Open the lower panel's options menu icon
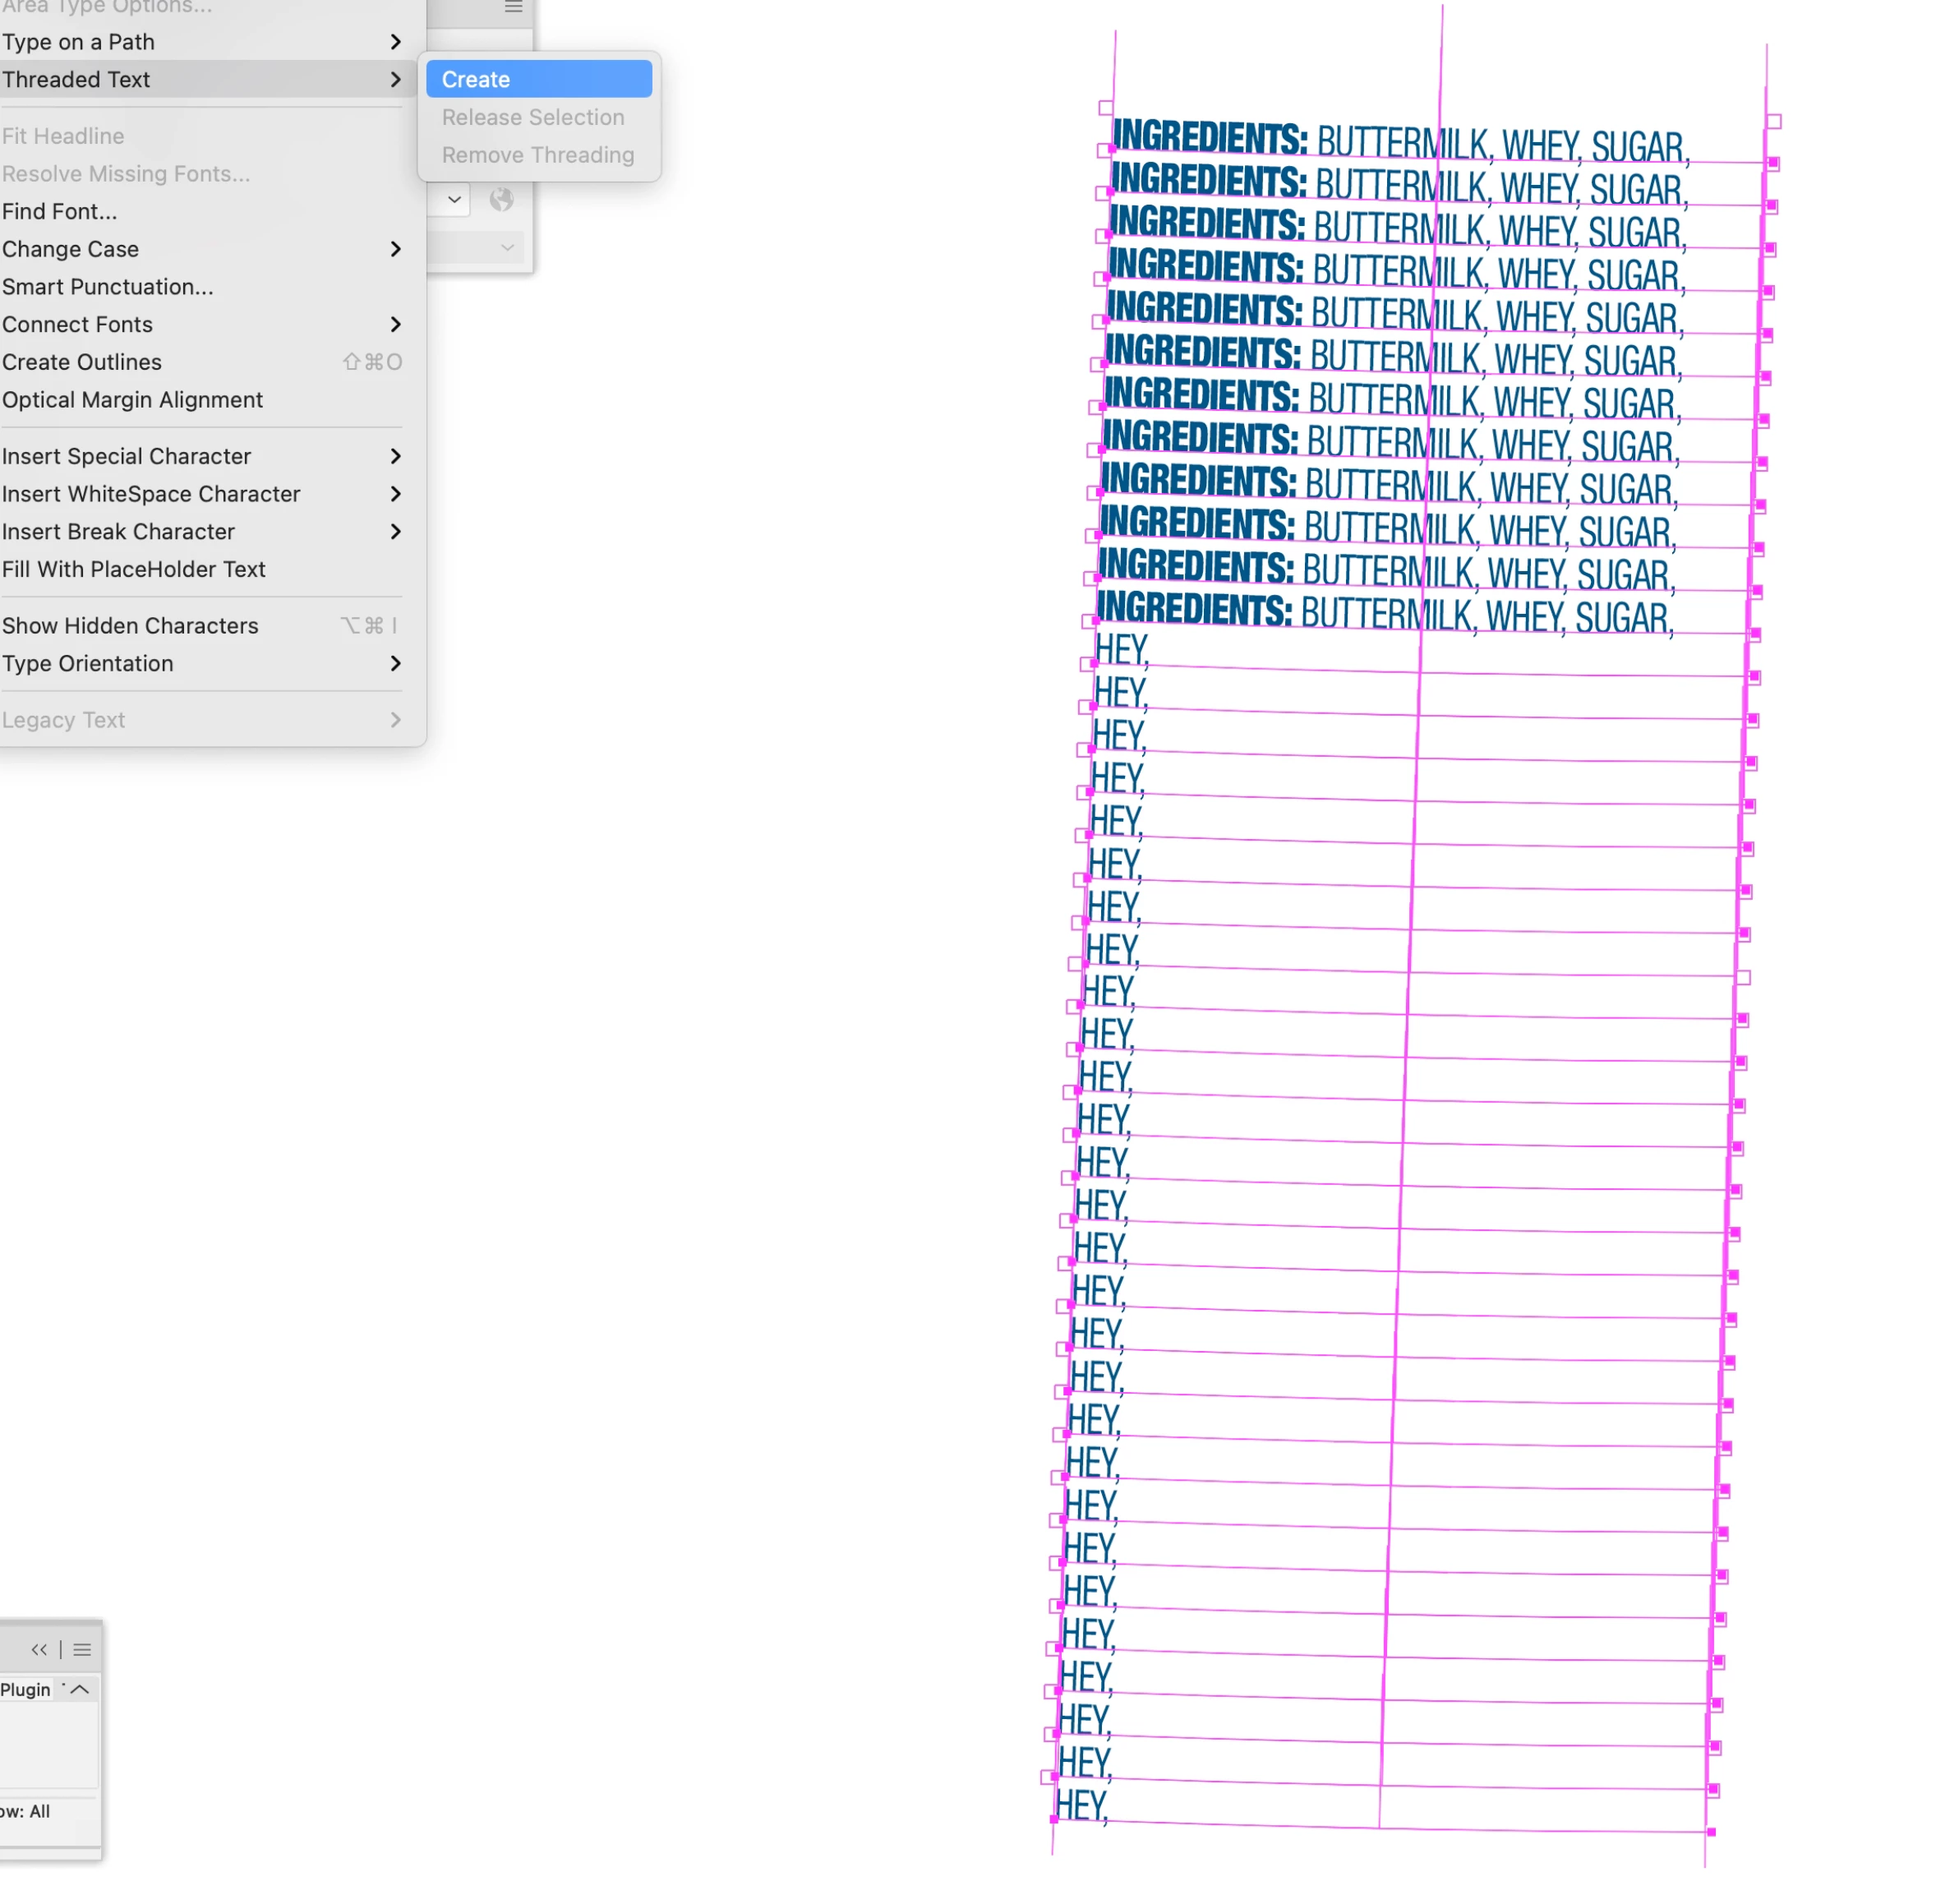The image size is (1959, 1904). [82, 1650]
